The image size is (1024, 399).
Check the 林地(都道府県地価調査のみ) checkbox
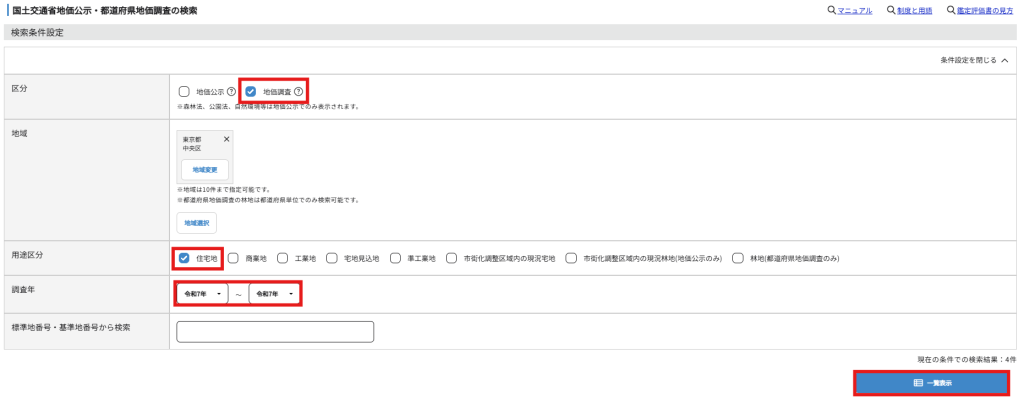click(x=738, y=258)
